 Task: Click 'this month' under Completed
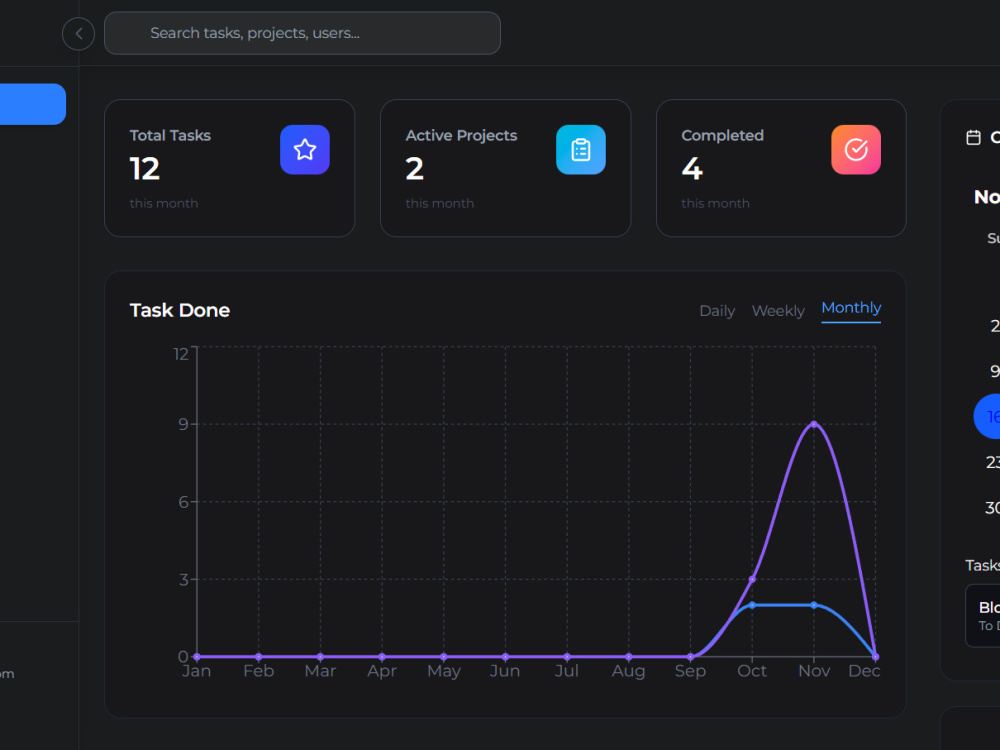tap(716, 203)
